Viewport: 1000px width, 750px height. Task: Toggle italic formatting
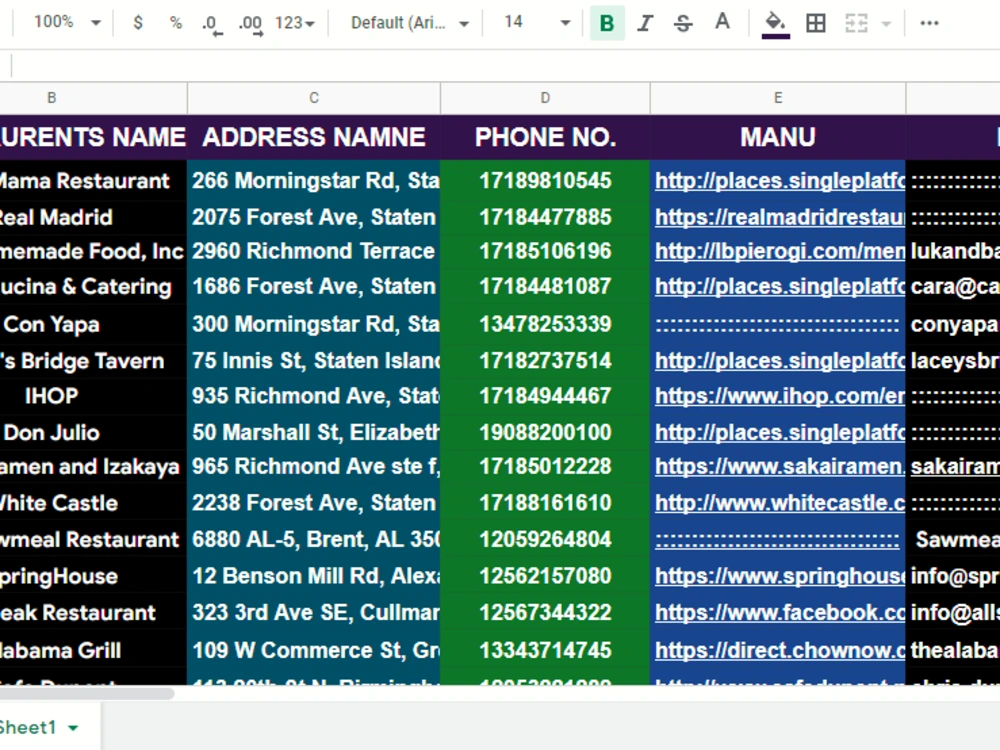point(645,23)
